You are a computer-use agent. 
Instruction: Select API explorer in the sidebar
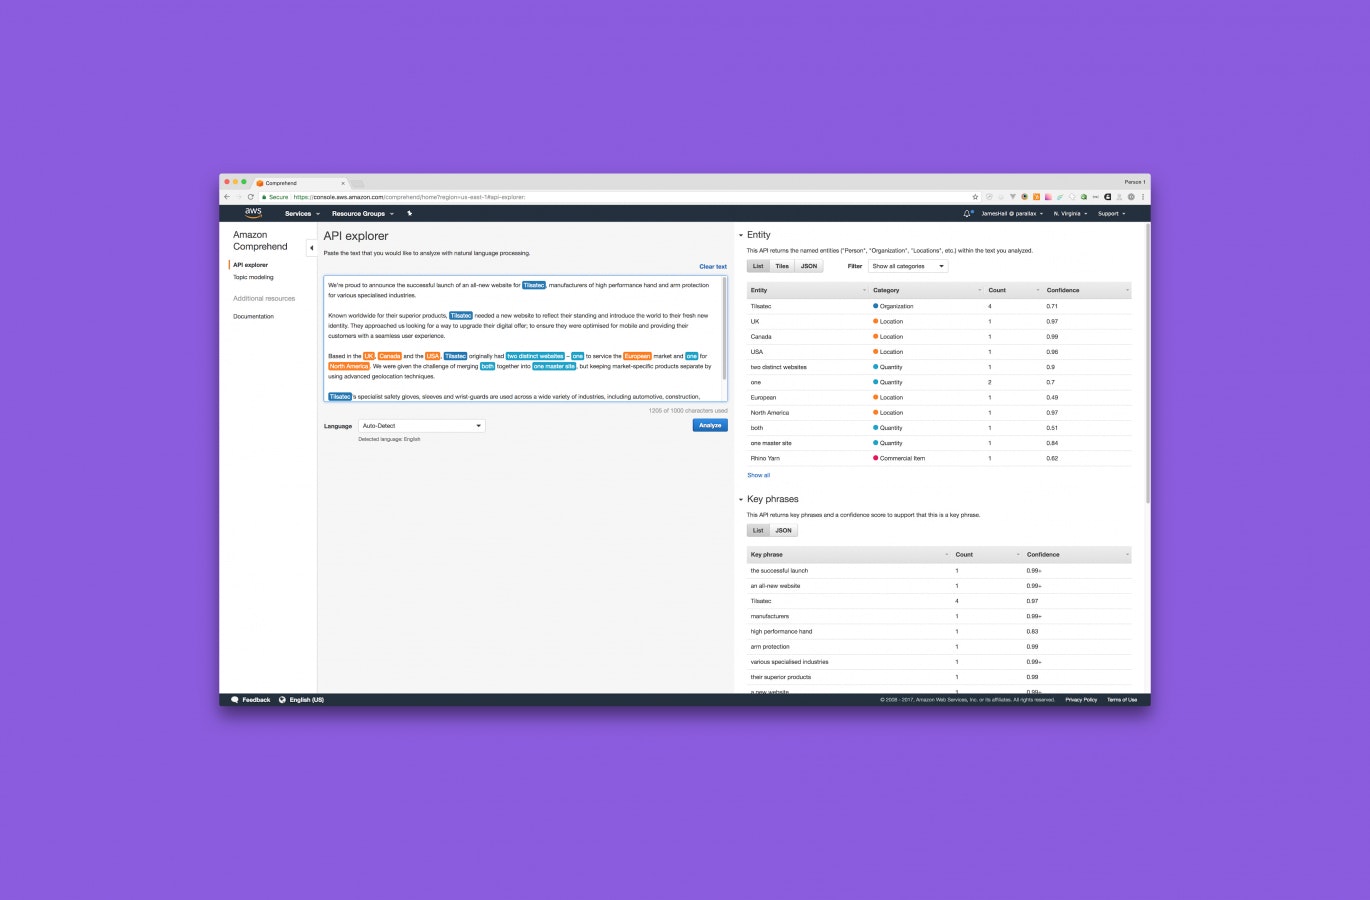[x=251, y=265]
